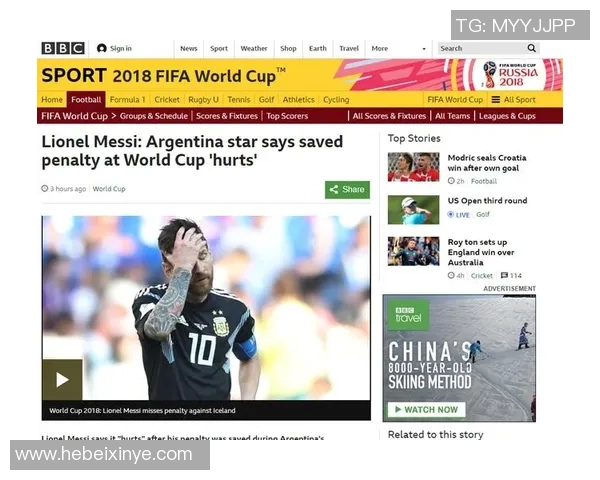Open the All Sport menu icon
Image resolution: width=600 pixels, height=480 pixels.
496,100
